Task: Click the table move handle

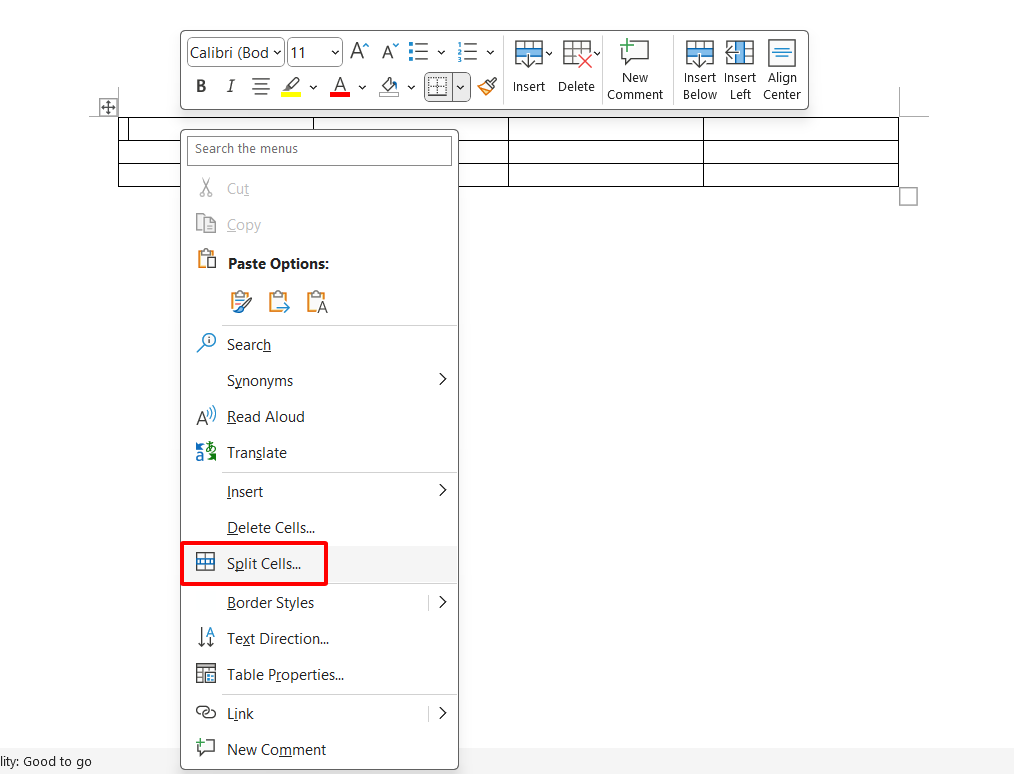Action: click(108, 107)
